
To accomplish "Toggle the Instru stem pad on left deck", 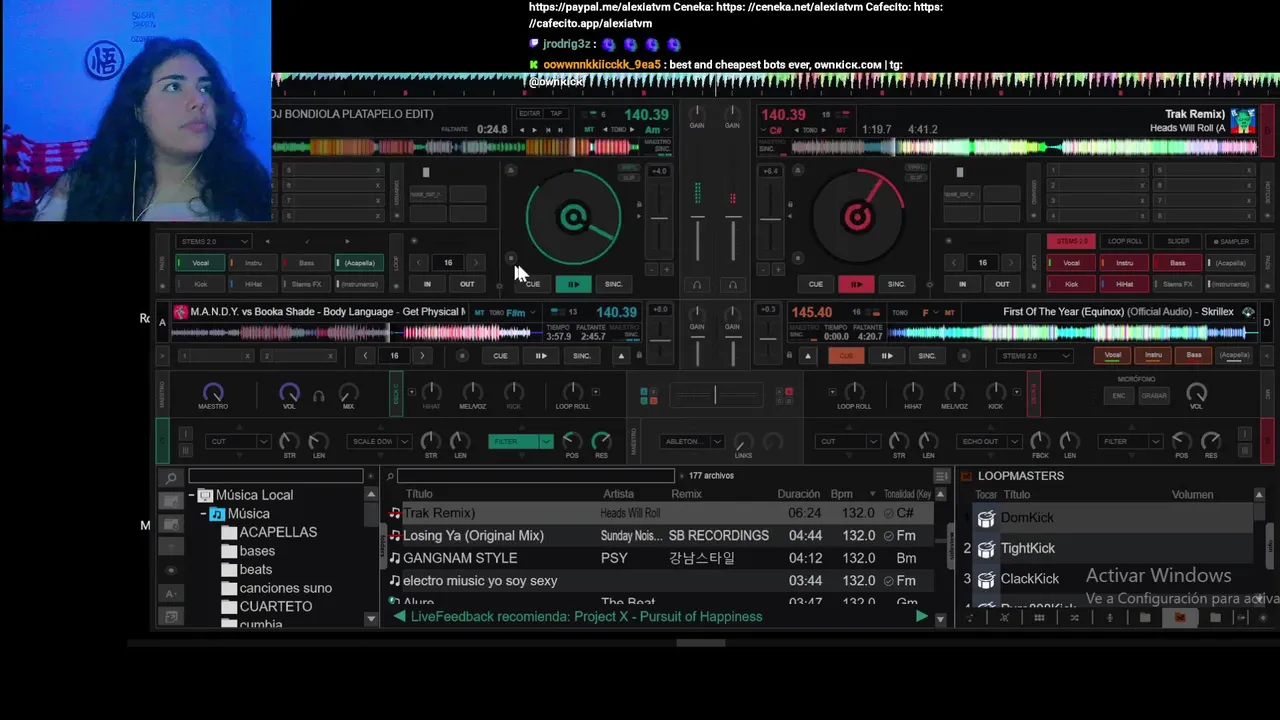I will coord(253,263).
